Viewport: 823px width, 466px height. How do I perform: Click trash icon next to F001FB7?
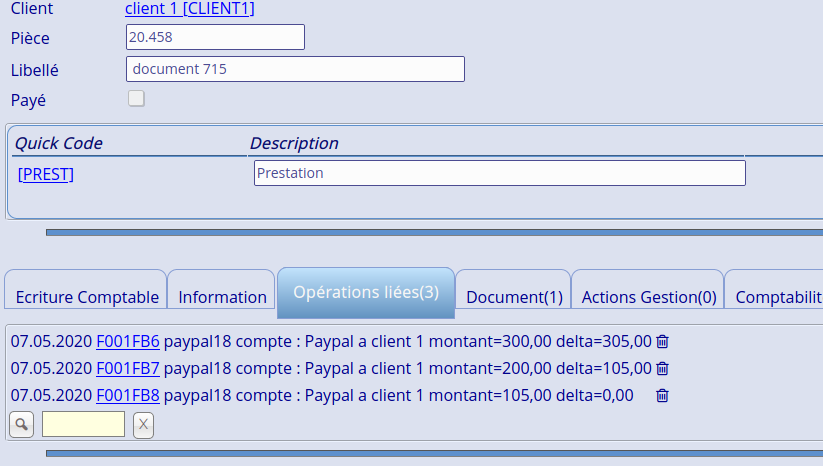coord(662,368)
